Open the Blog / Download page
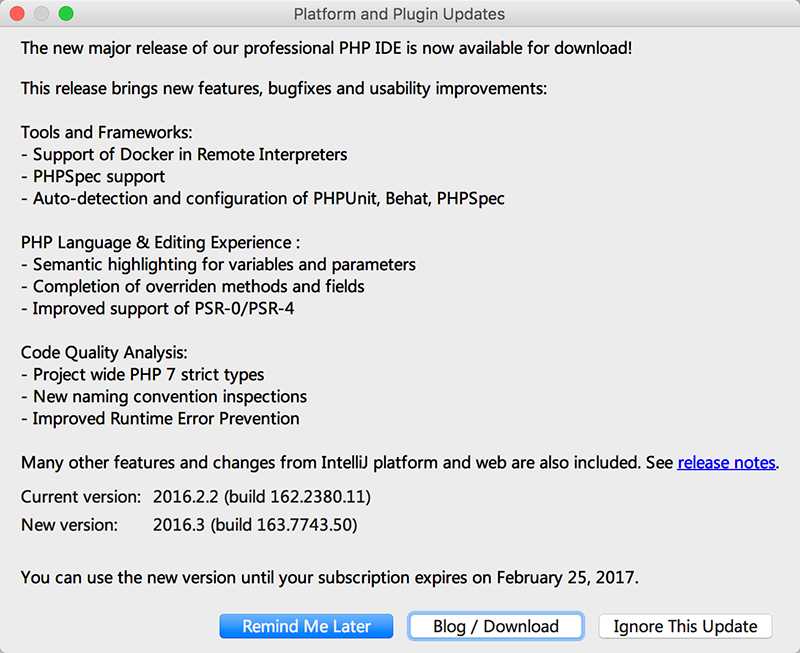The width and height of the screenshot is (800, 653). 495,626
